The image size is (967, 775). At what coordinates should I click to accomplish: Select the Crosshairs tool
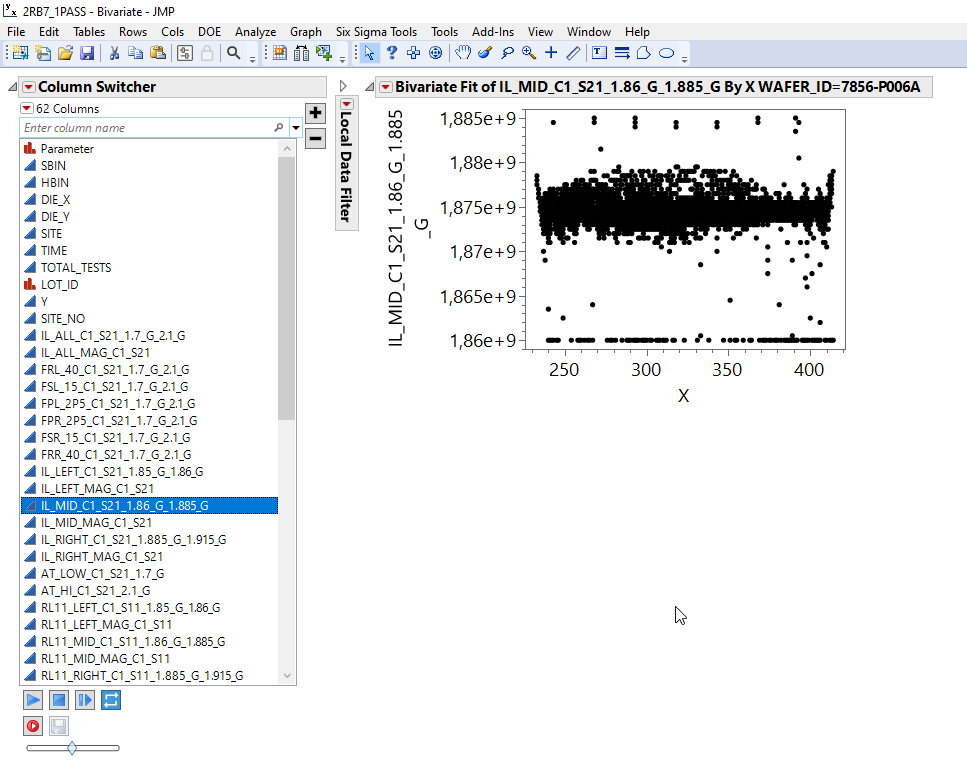[x=552, y=53]
